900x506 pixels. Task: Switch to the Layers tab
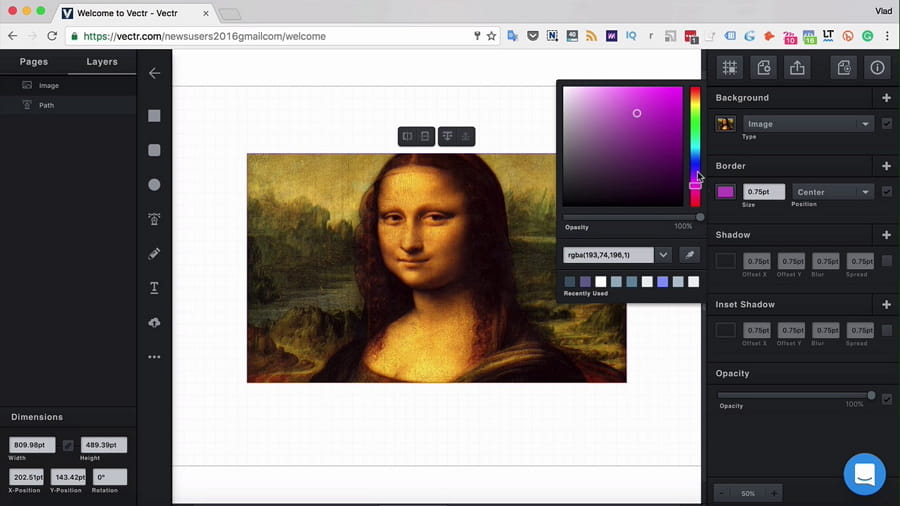click(102, 62)
